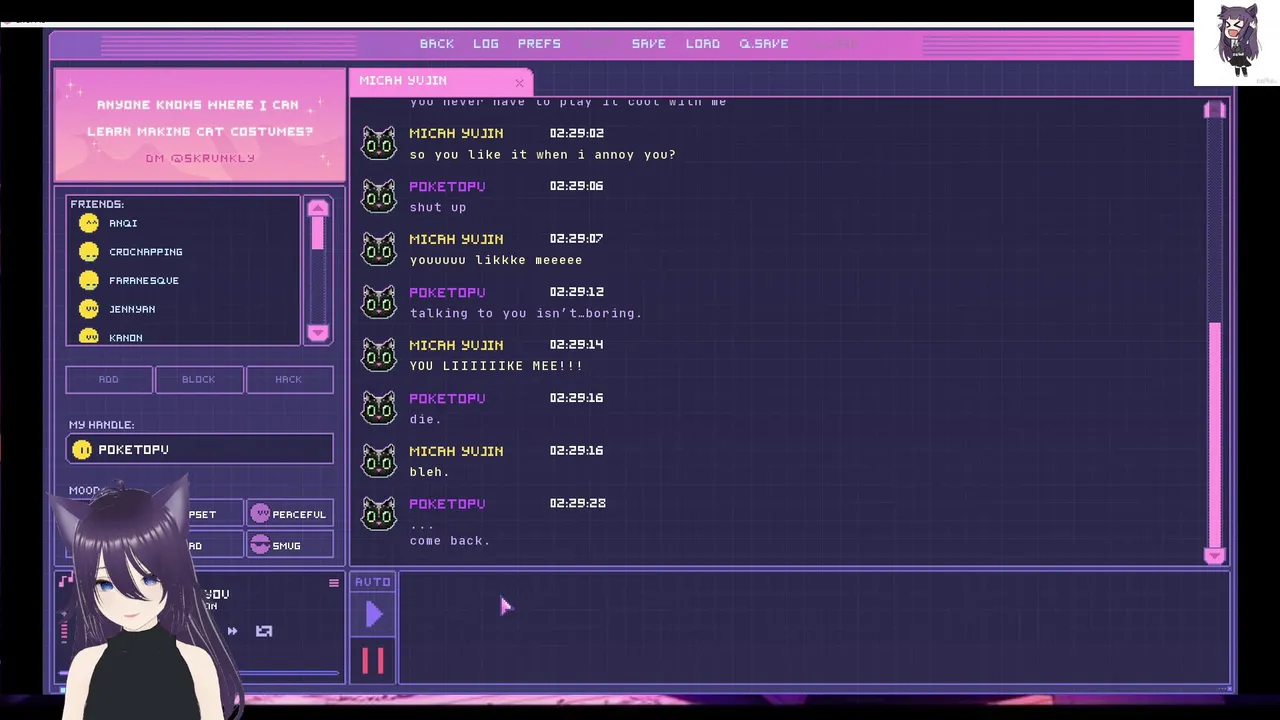Select the SMUG mood
Screen dimensions: 1280x720
click(x=288, y=545)
